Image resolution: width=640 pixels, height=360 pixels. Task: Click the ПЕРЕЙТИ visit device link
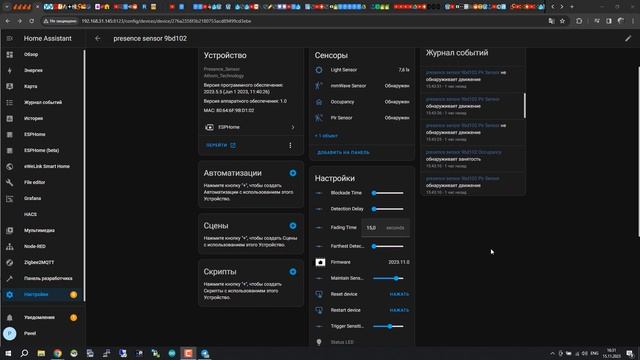tap(220, 145)
